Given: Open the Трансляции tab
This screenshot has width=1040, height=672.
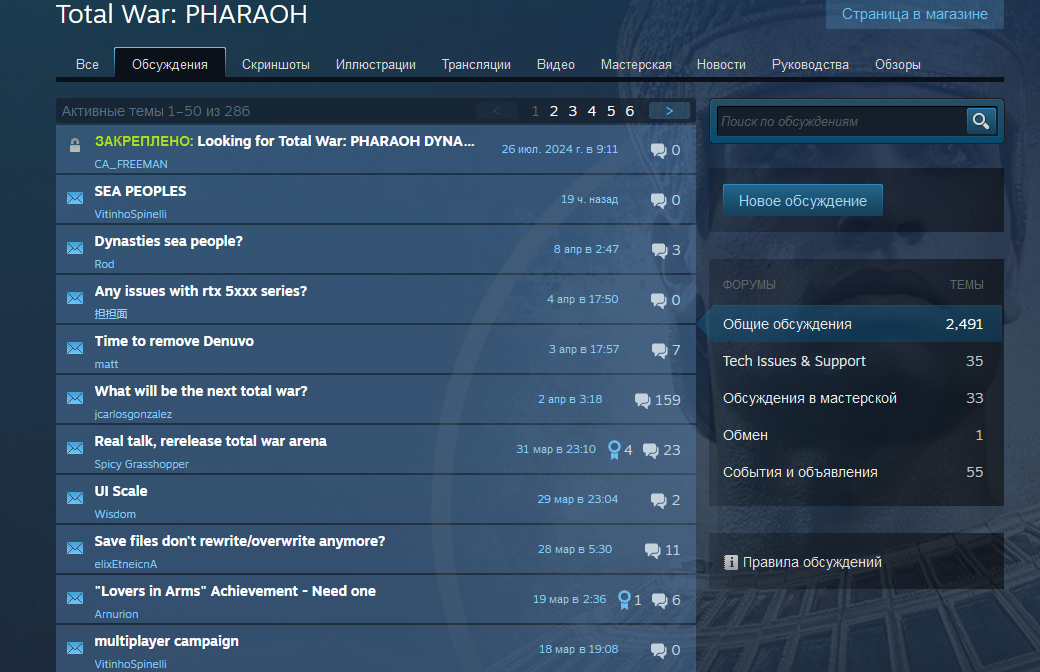Looking at the screenshot, I should coord(476,64).
